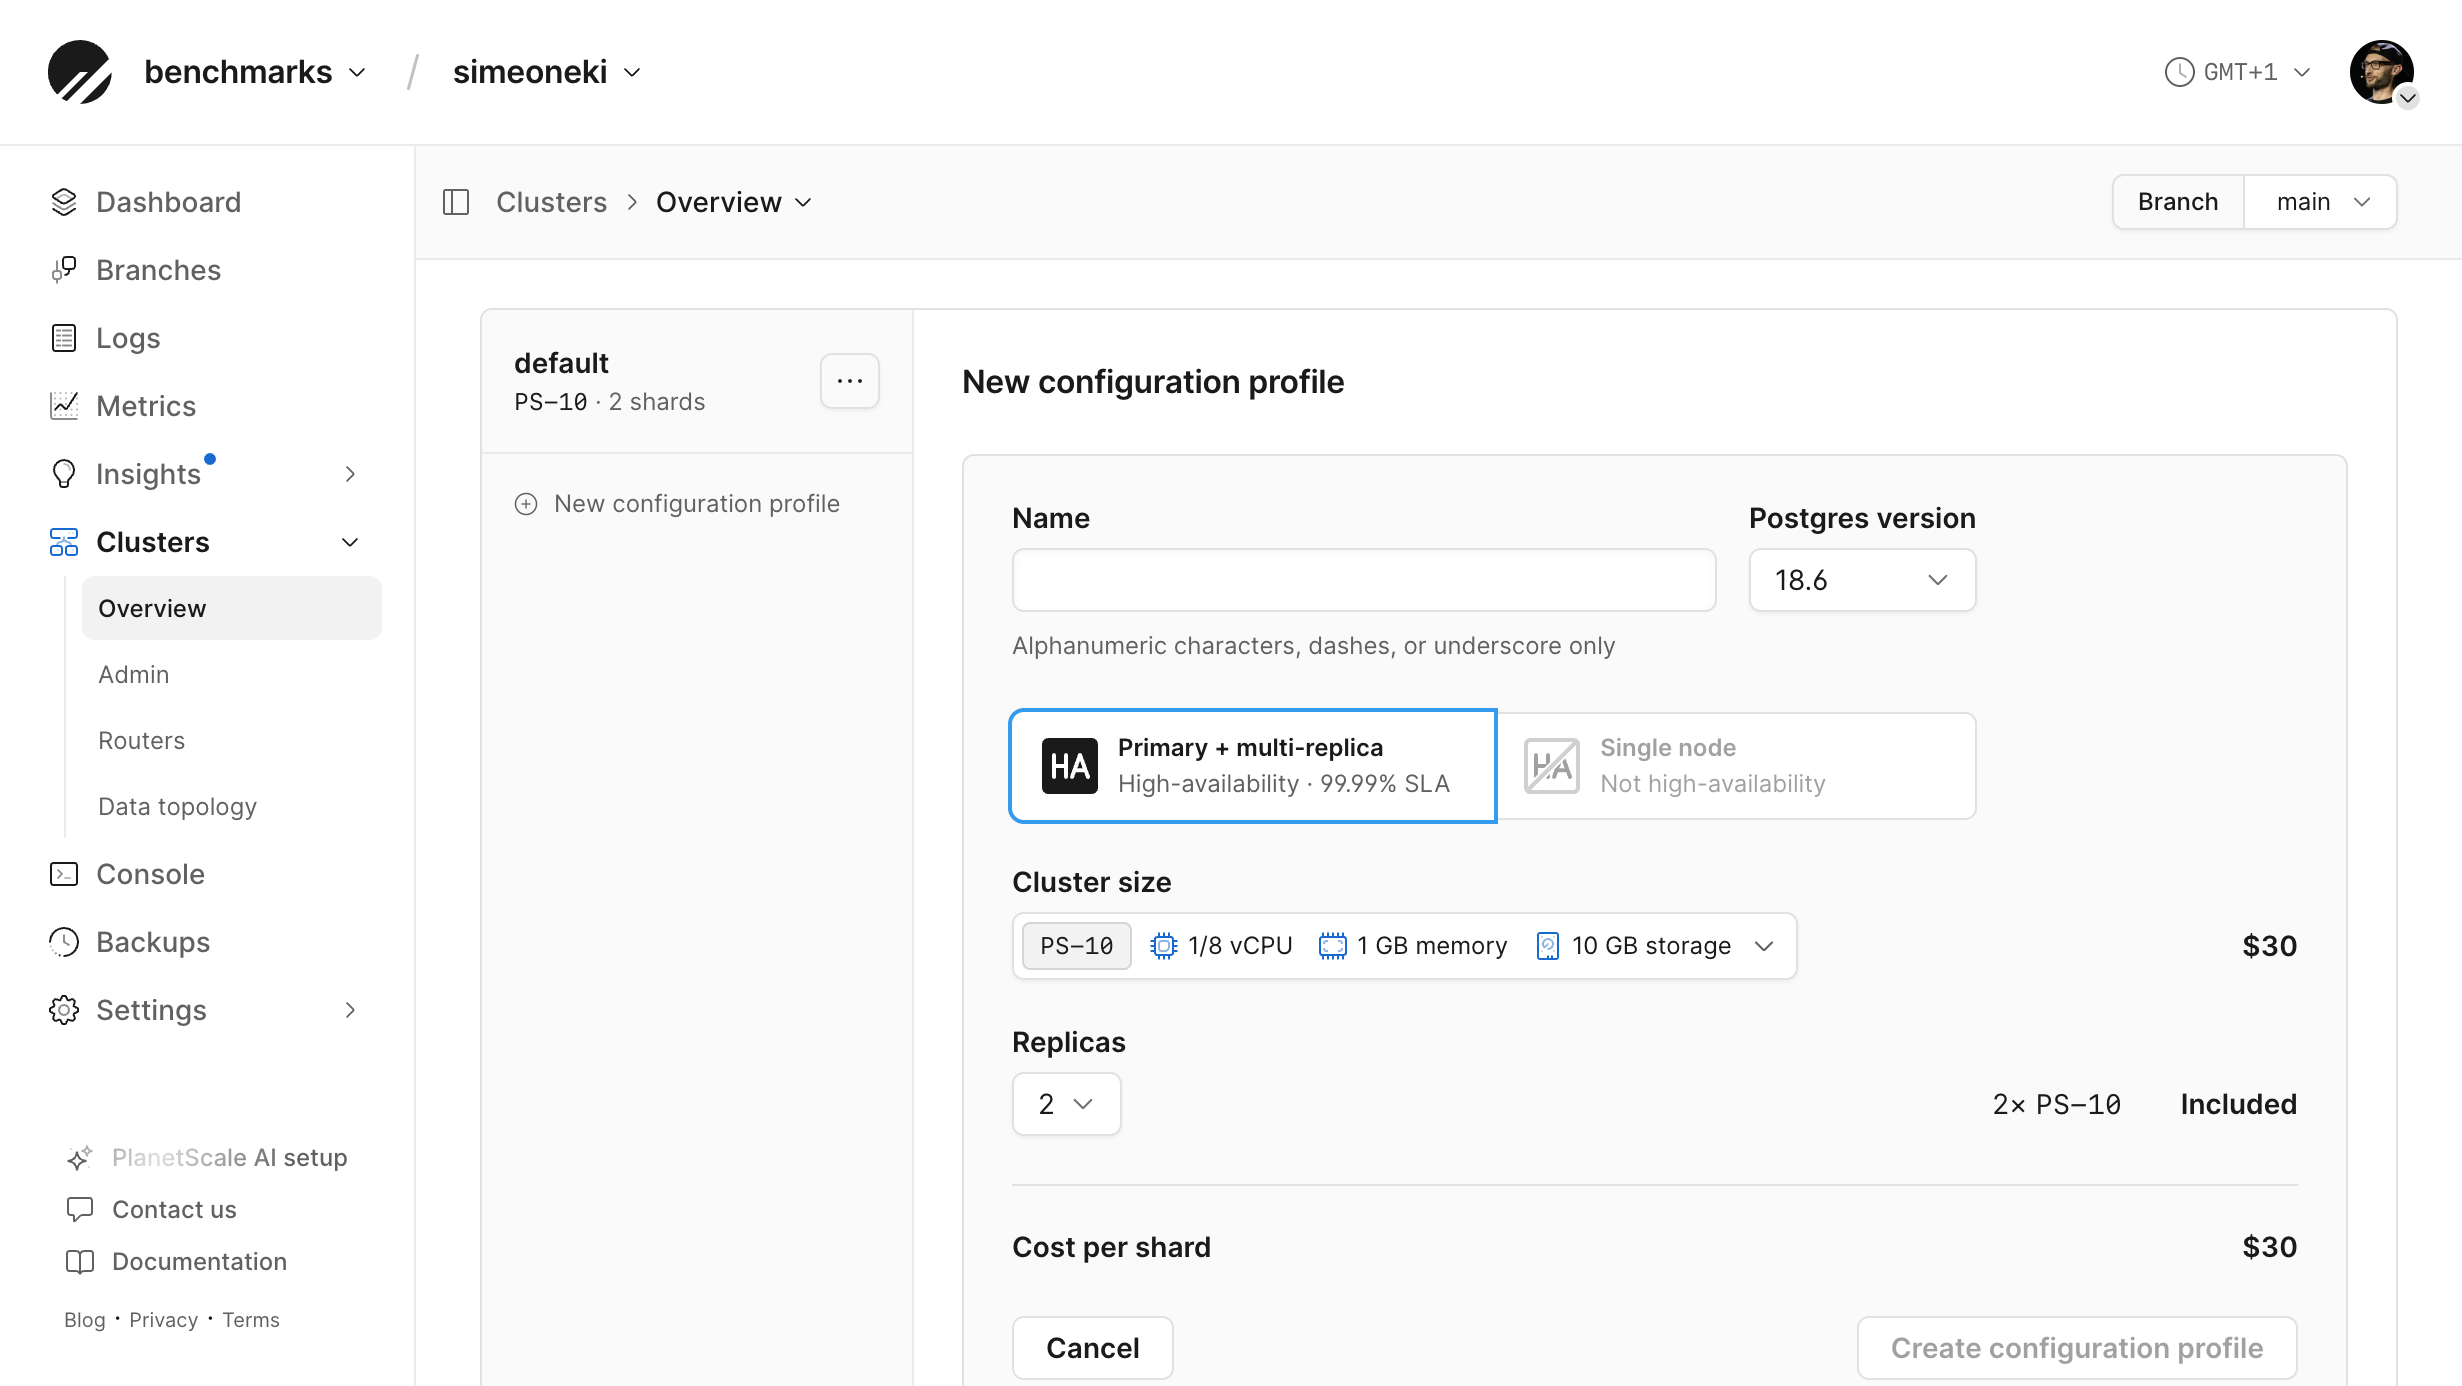Click the Console terminal icon

64,874
